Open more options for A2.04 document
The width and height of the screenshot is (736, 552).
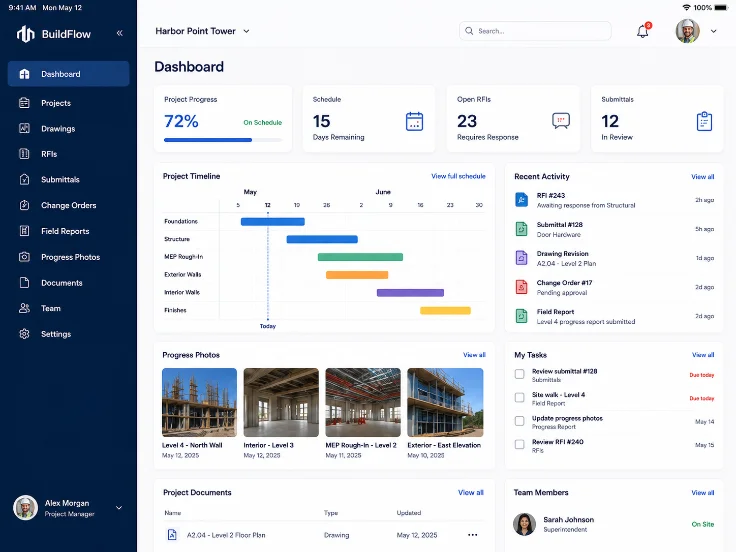473,535
